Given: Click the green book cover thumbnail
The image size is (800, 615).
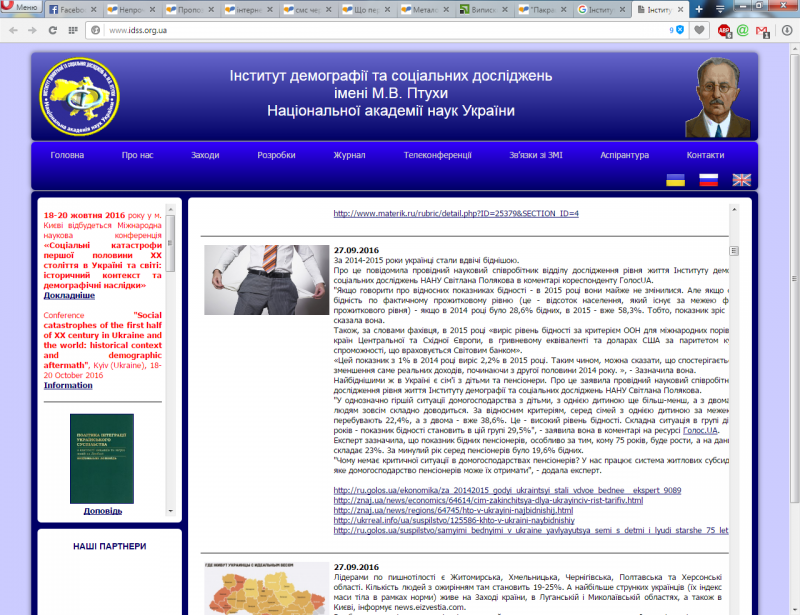Looking at the screenshot, I should pyautogui.click(x=101, y=458).
